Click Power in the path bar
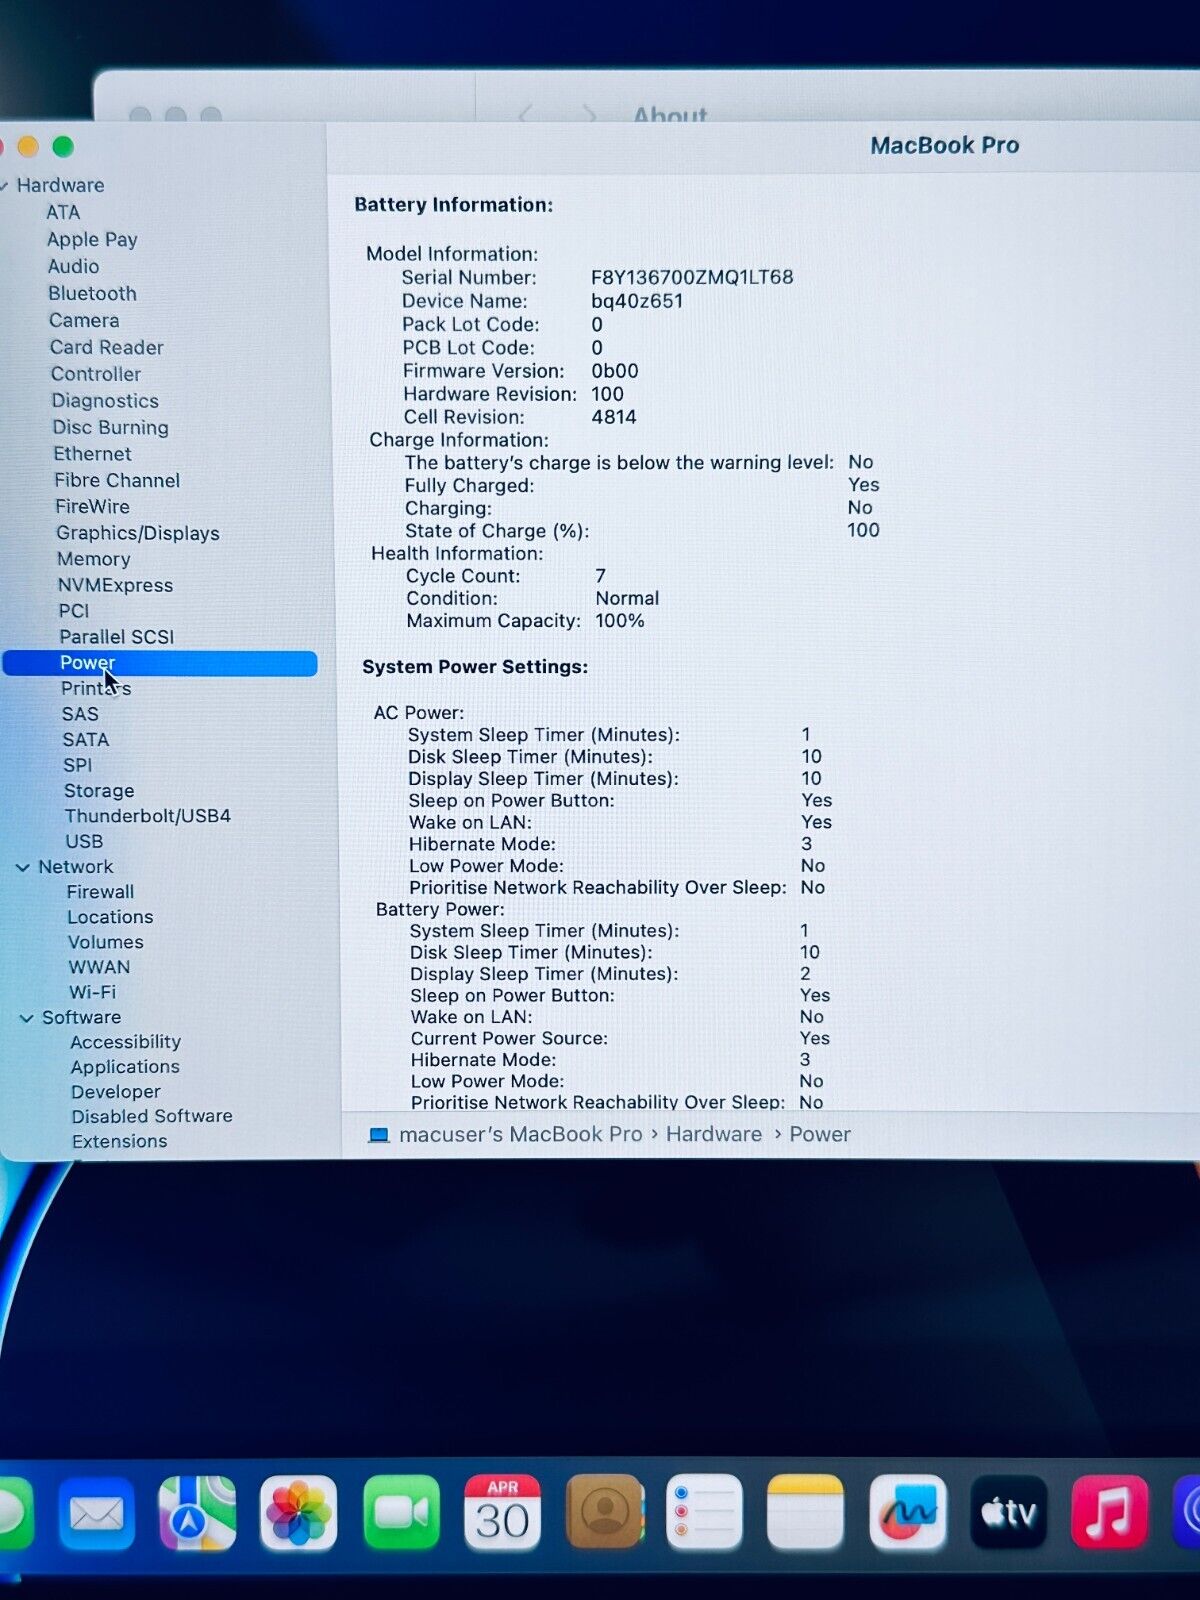The image size is (1200, 1600). [820, 1135]
